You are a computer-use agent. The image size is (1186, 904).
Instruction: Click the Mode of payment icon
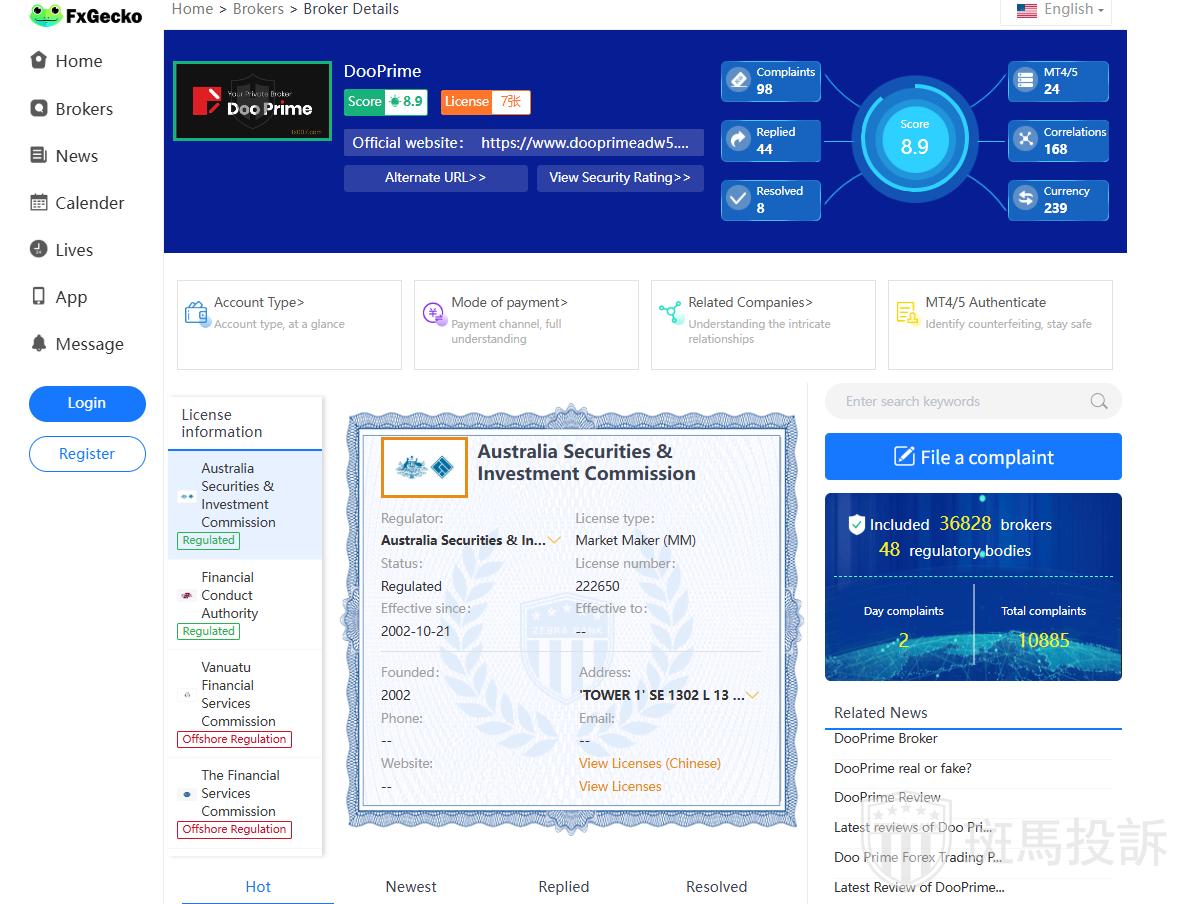tap(433, 313)
